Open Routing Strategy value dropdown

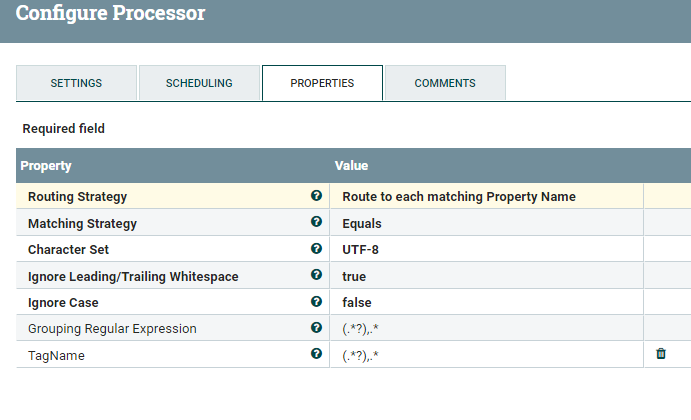[459, 197]
